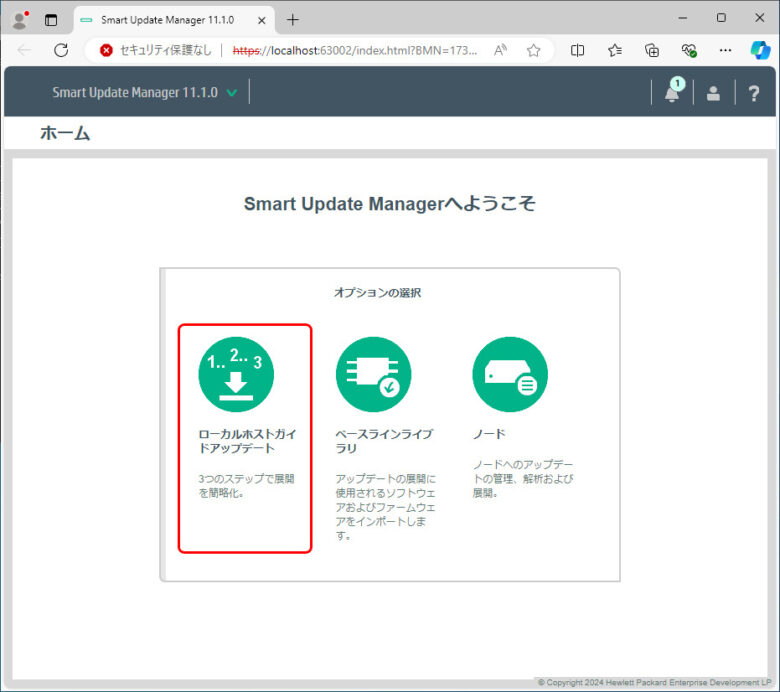Click 'ベースラインライブラリ' title text
Screen dimensions: 780x692
tap(384, 441)
